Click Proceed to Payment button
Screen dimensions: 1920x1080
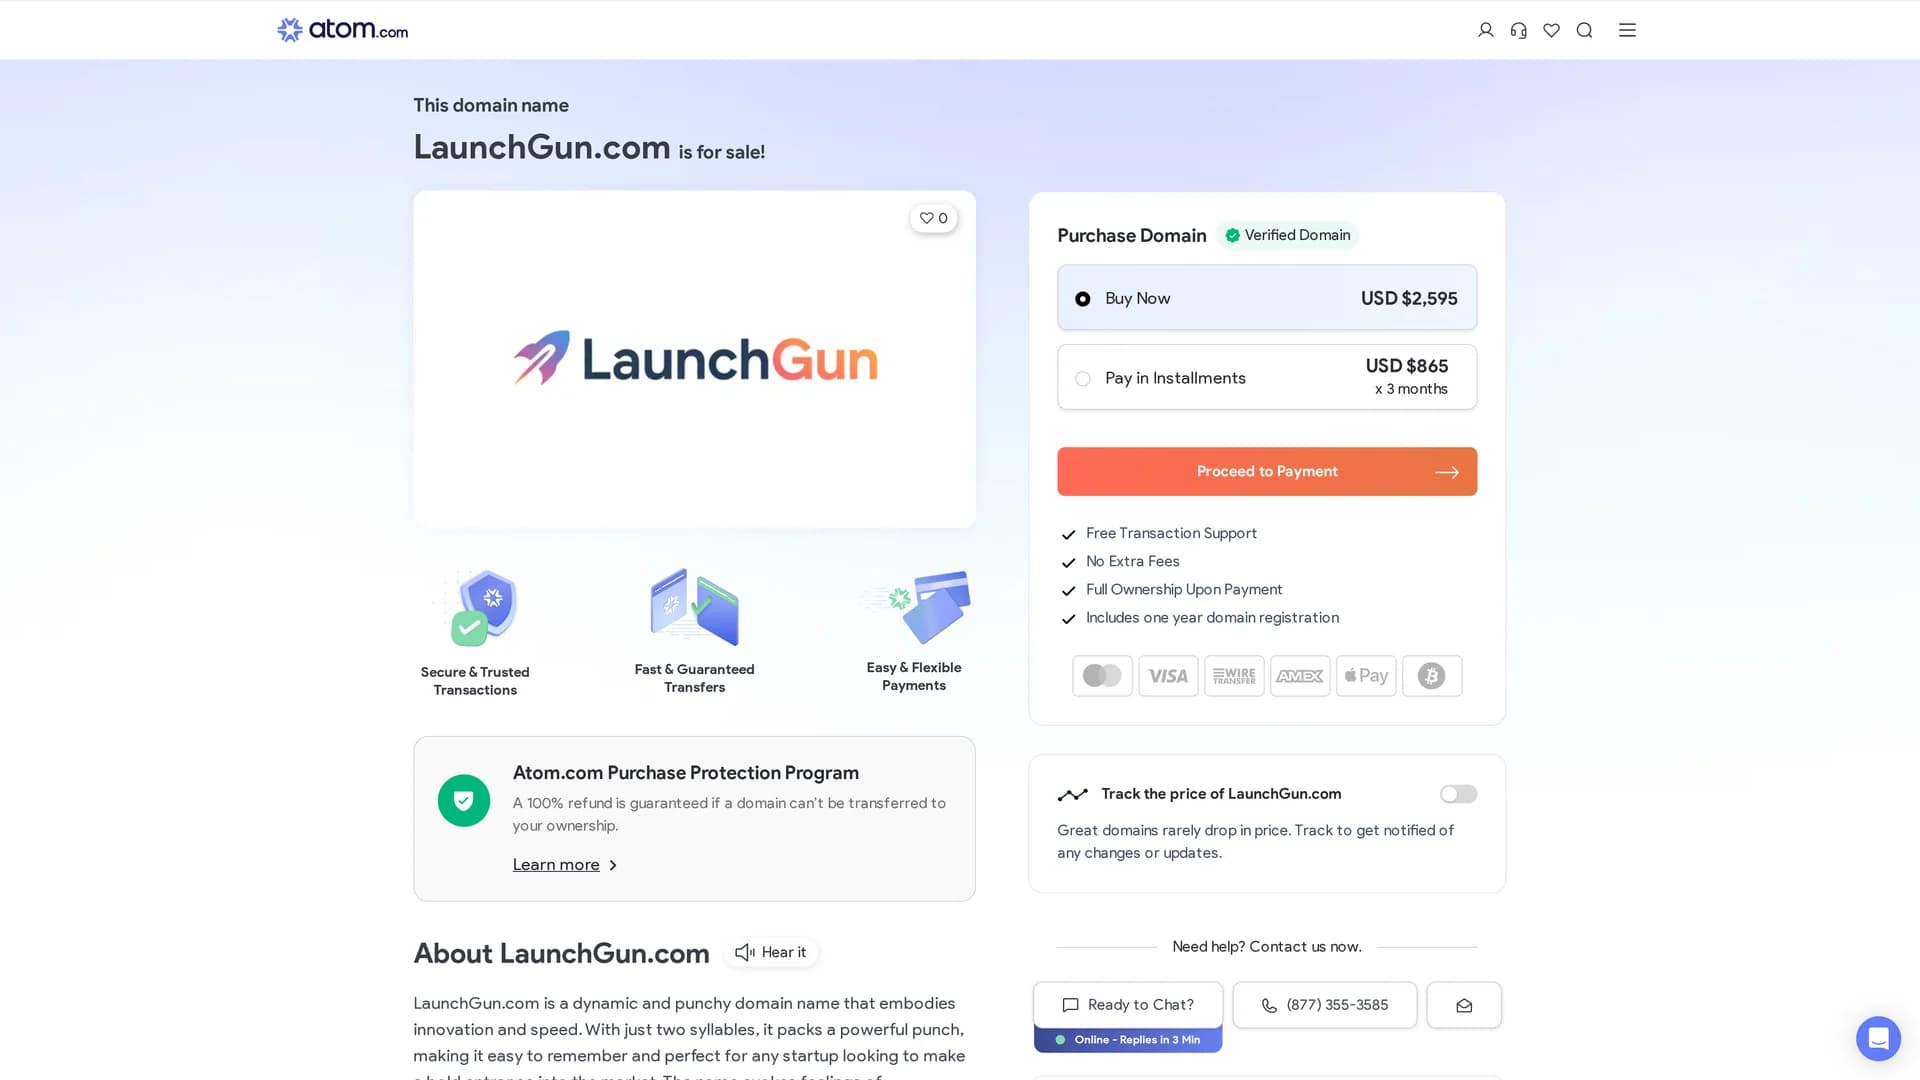[1267, 471]
